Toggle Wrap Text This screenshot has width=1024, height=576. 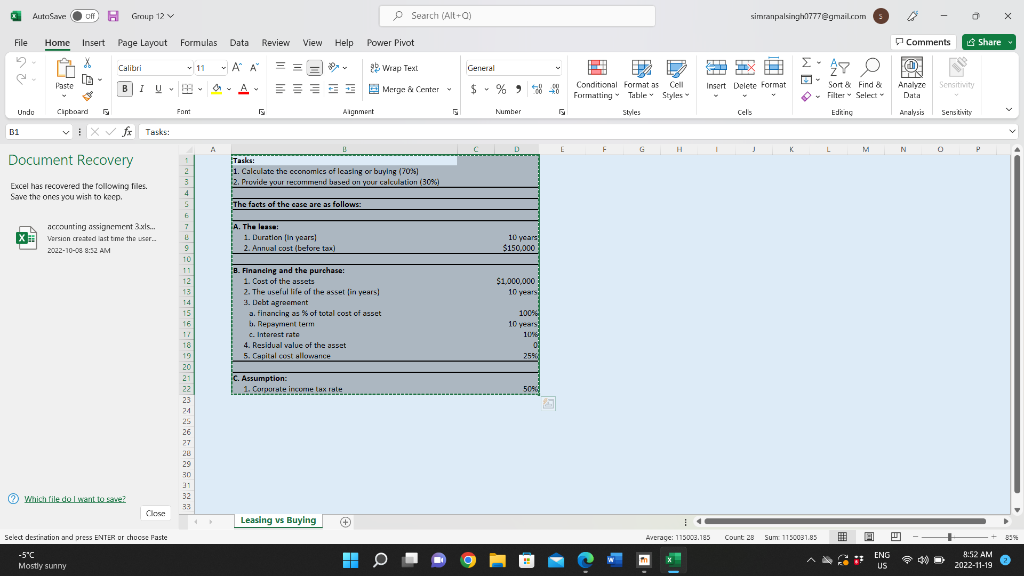(394, 68)
